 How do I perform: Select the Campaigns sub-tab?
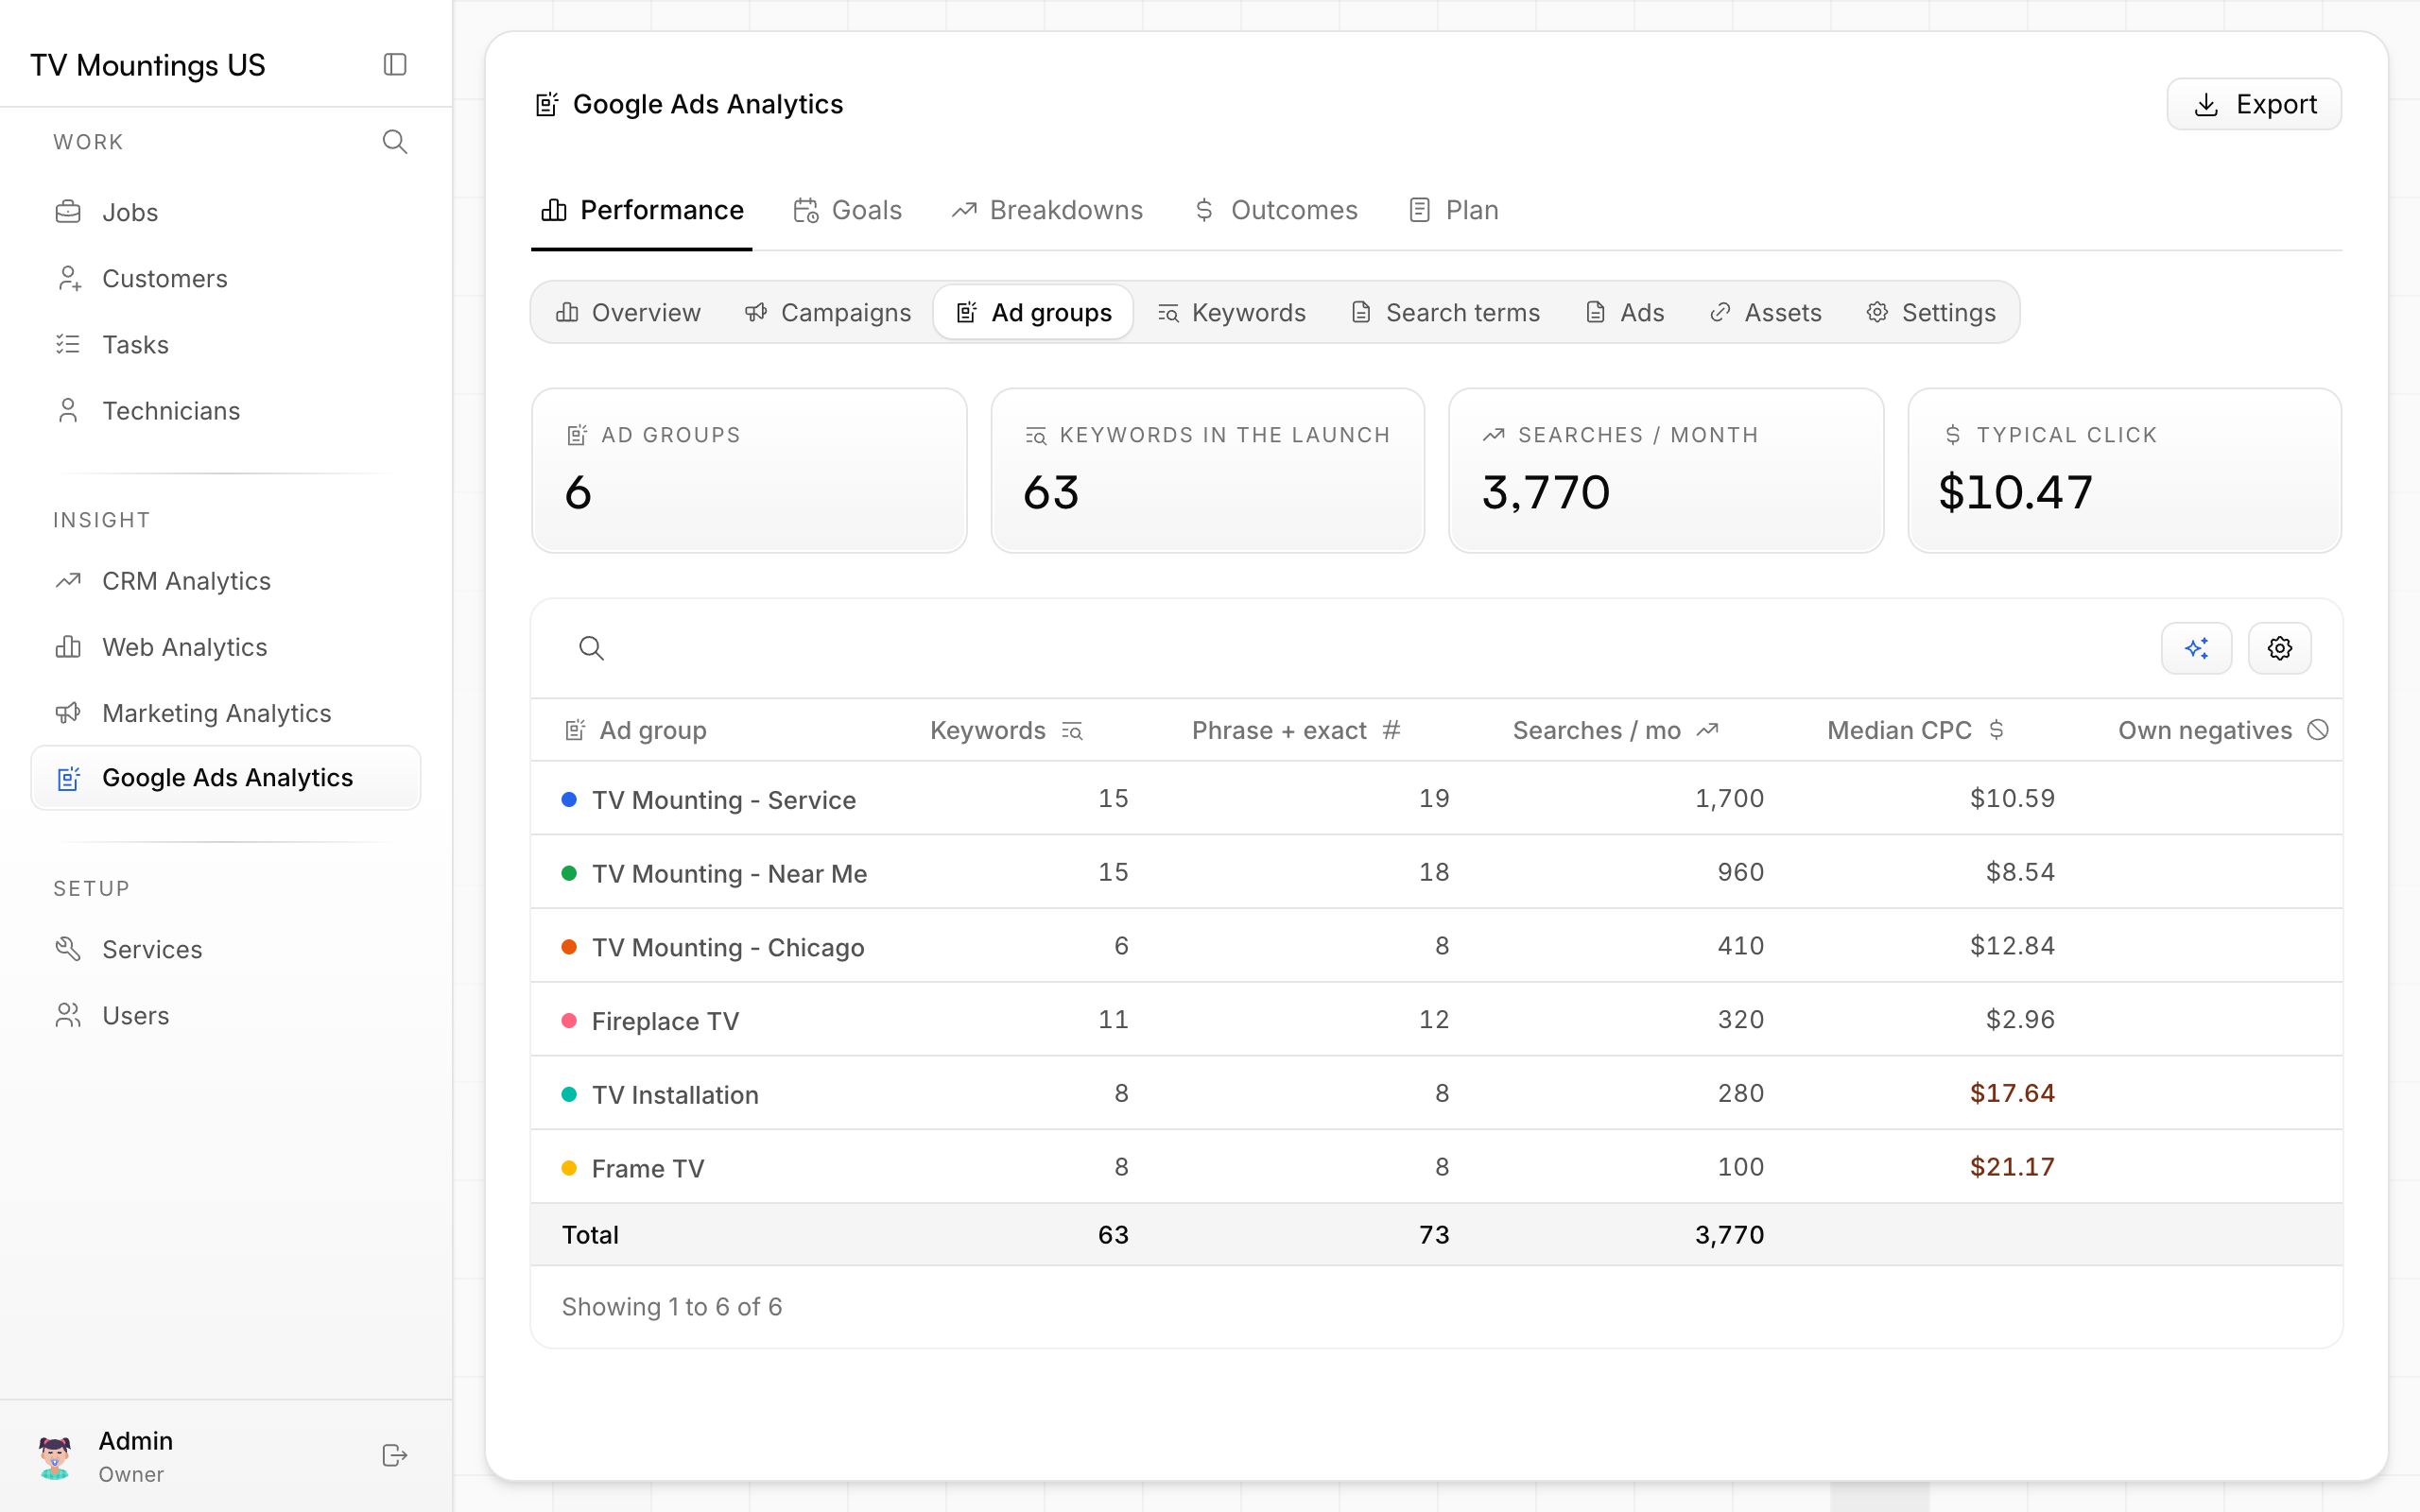pos(828,313)
